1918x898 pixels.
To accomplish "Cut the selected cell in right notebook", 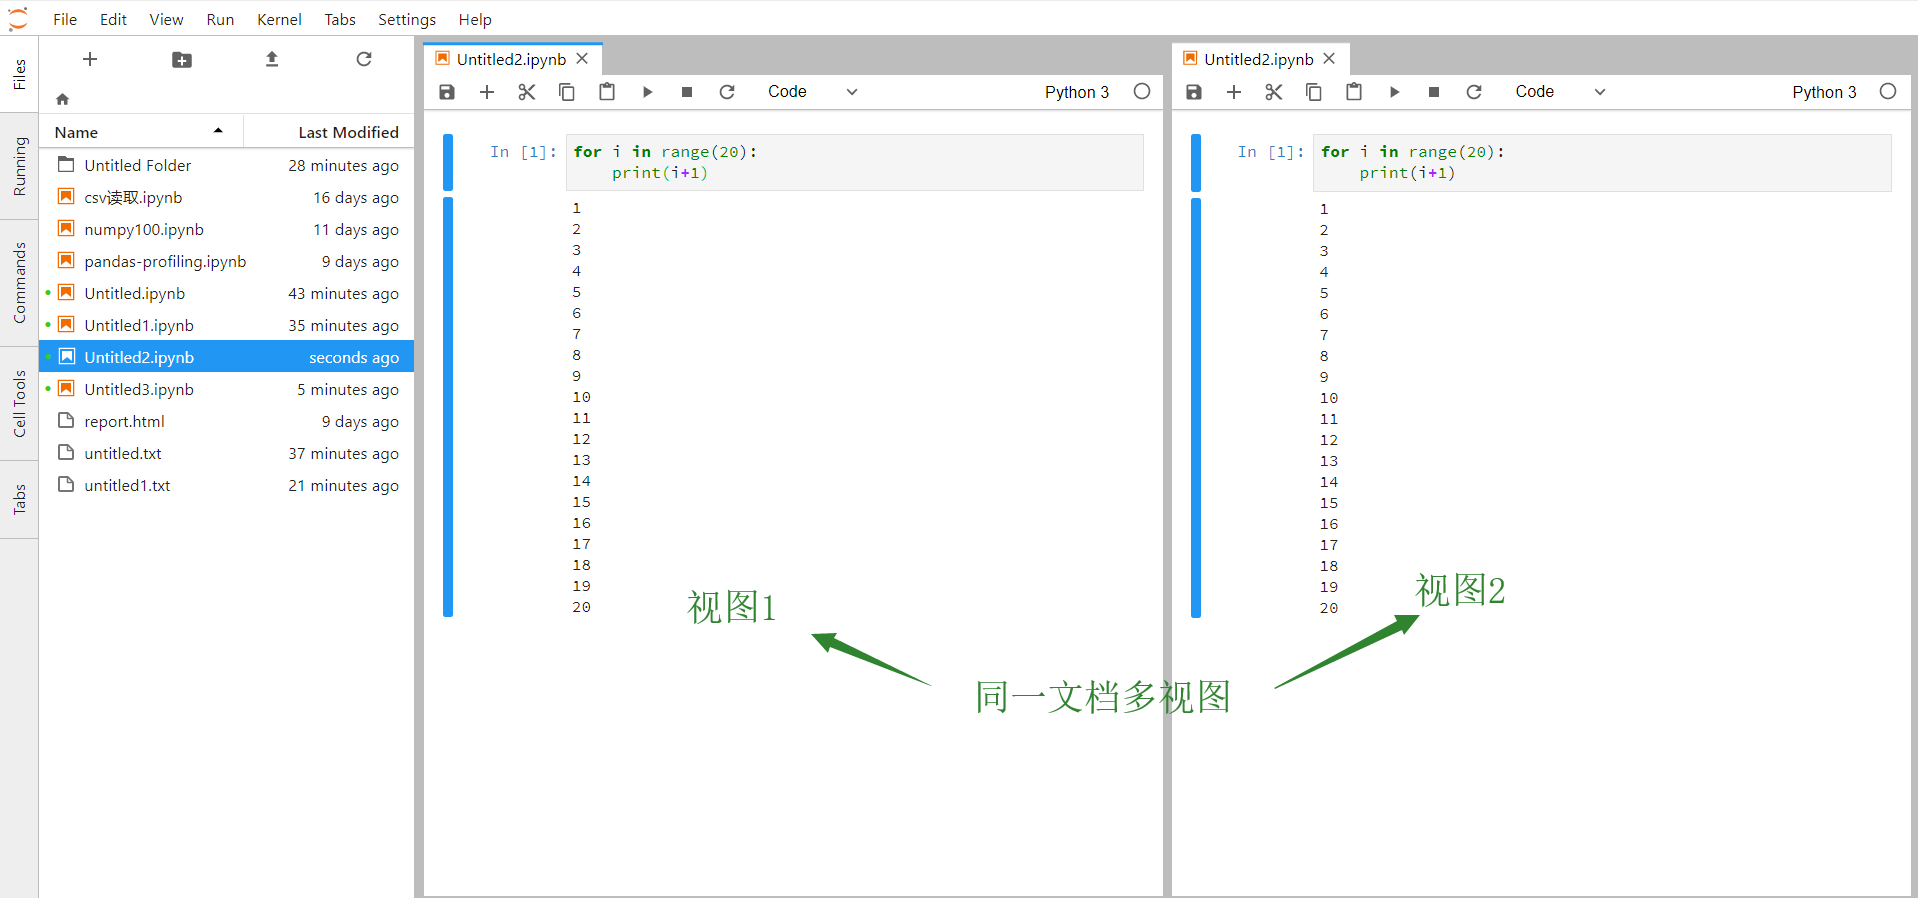I will [1274, 92].
